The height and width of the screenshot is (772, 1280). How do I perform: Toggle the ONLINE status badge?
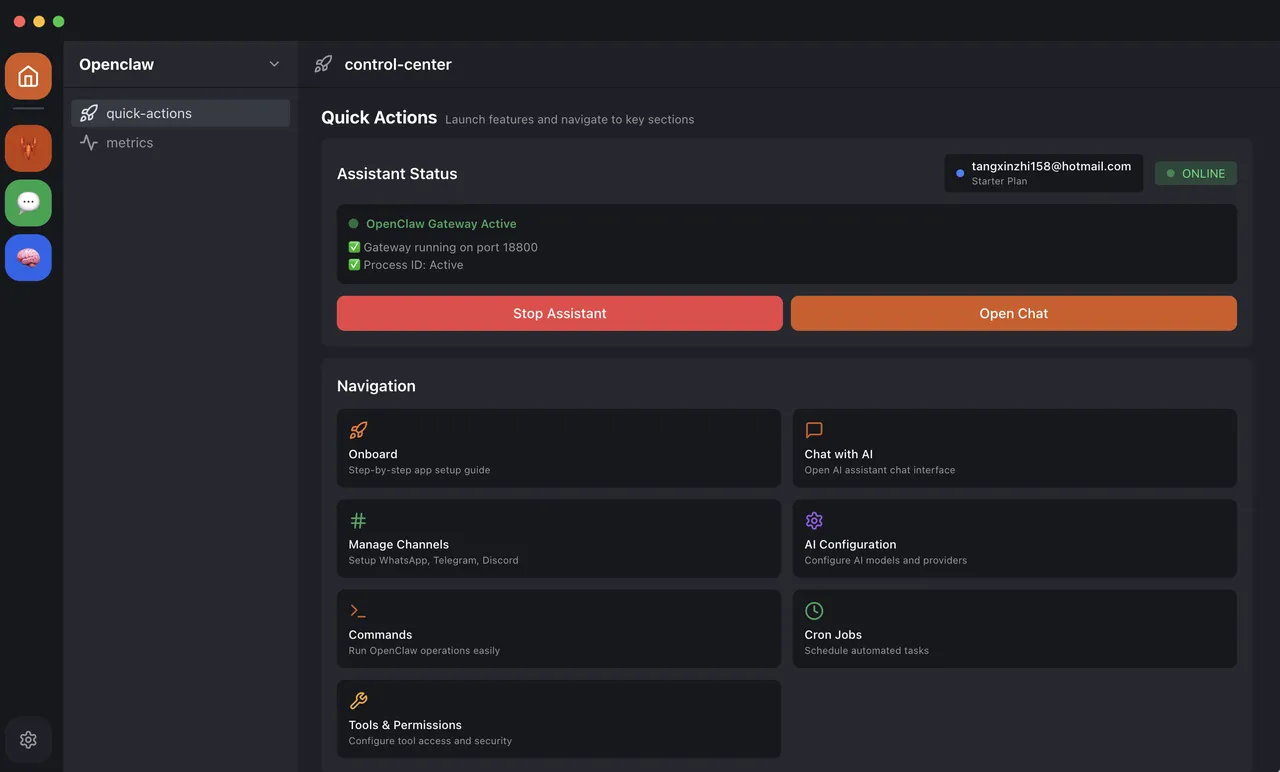1195,173
